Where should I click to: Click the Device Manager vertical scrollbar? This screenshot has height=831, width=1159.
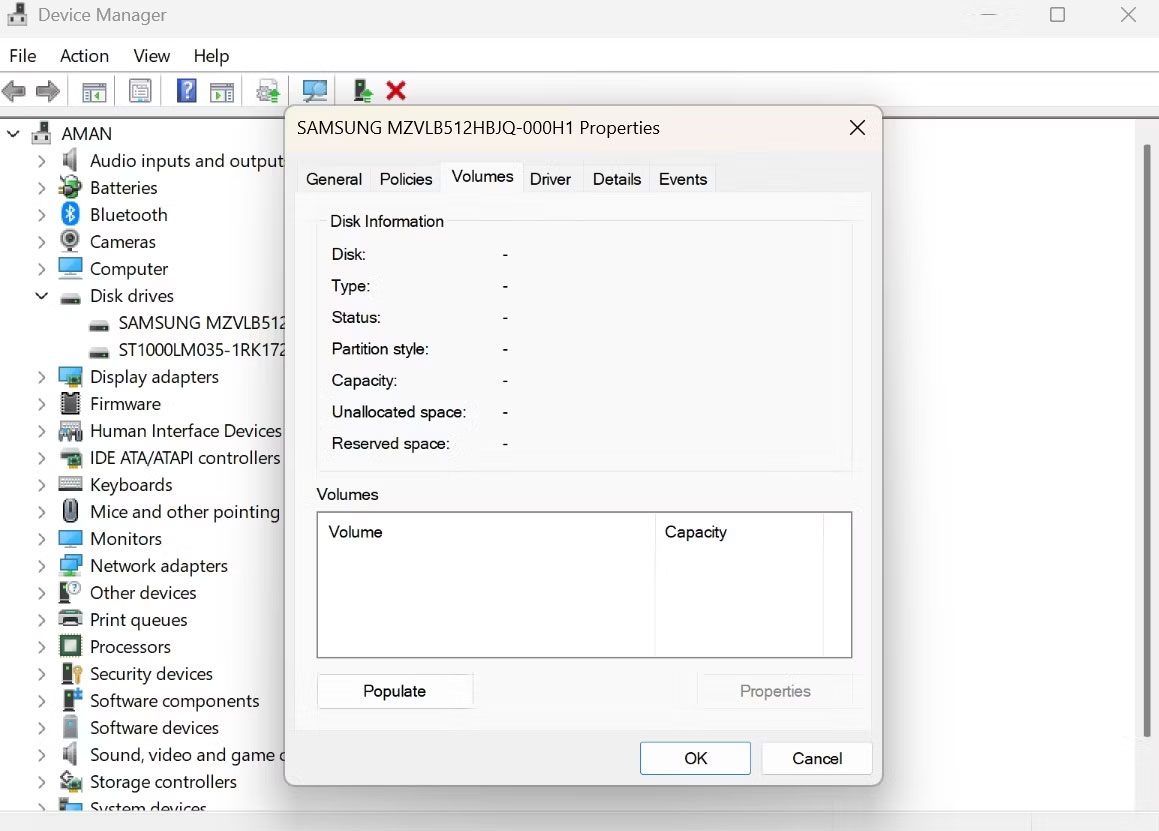1146,440
